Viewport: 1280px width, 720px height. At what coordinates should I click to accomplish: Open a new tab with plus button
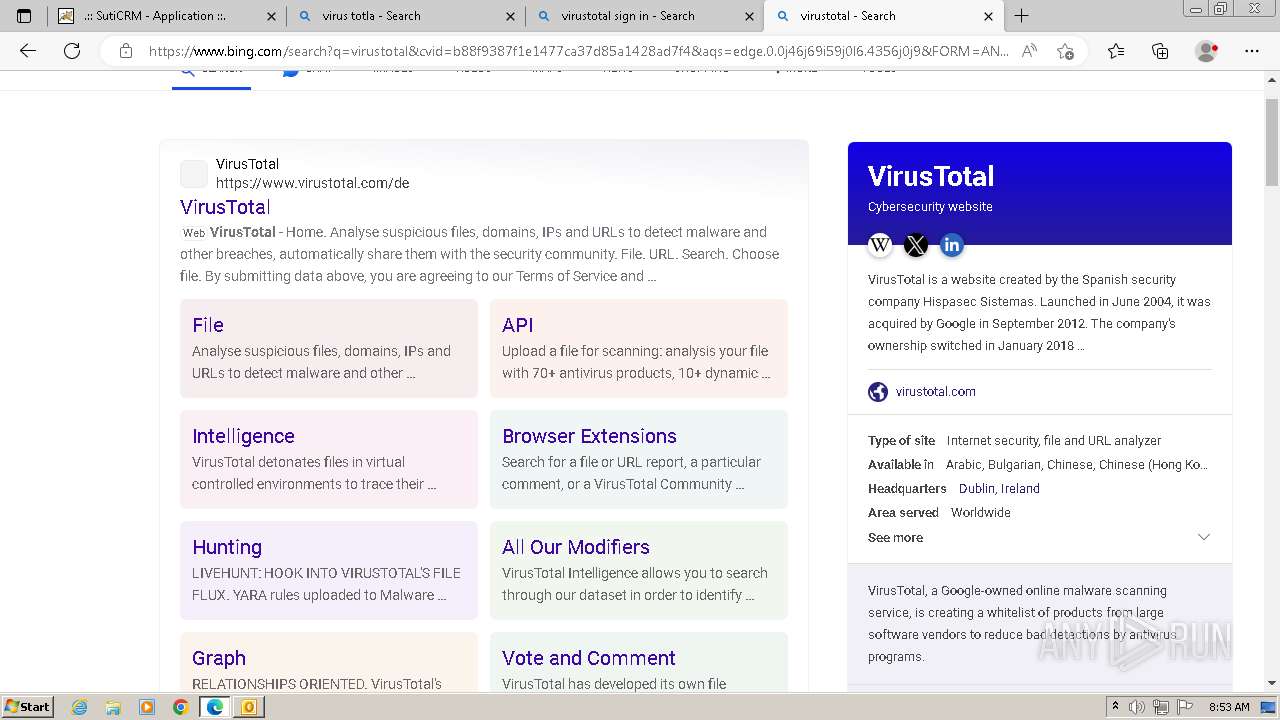pyautogui.click(x=1021, y=16)
